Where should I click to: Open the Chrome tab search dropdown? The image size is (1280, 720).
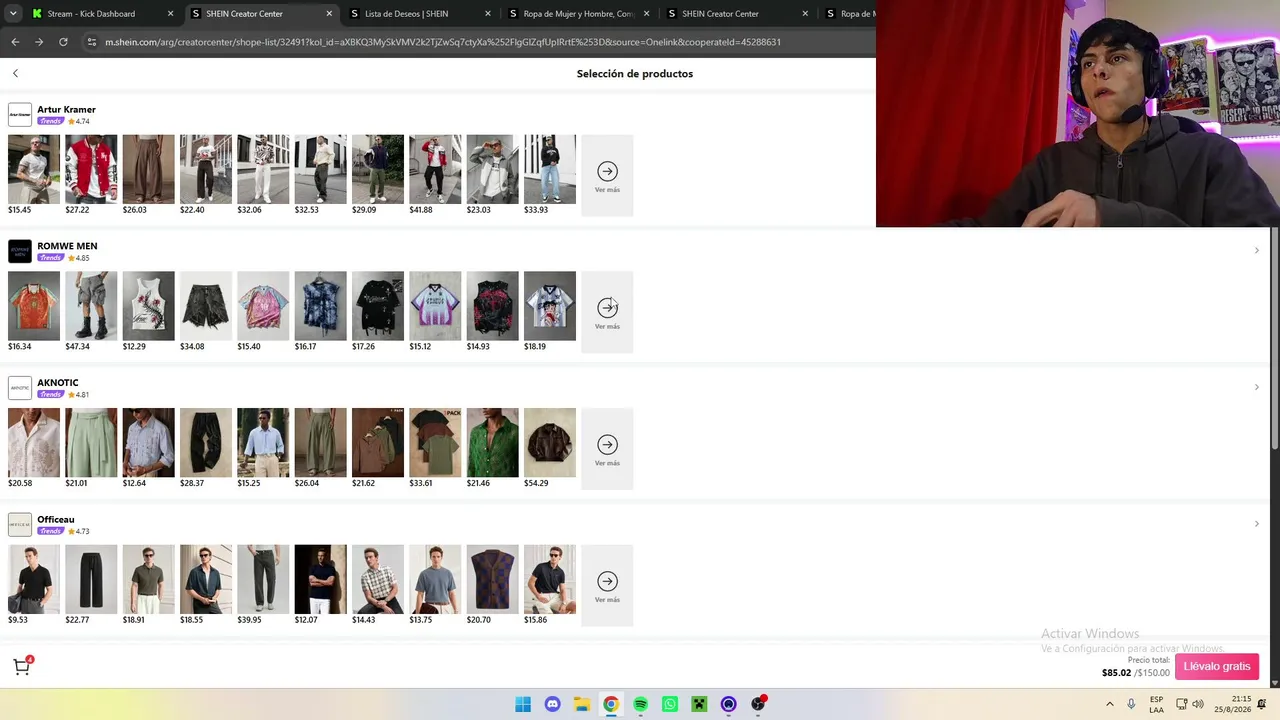tap(15, 14)
